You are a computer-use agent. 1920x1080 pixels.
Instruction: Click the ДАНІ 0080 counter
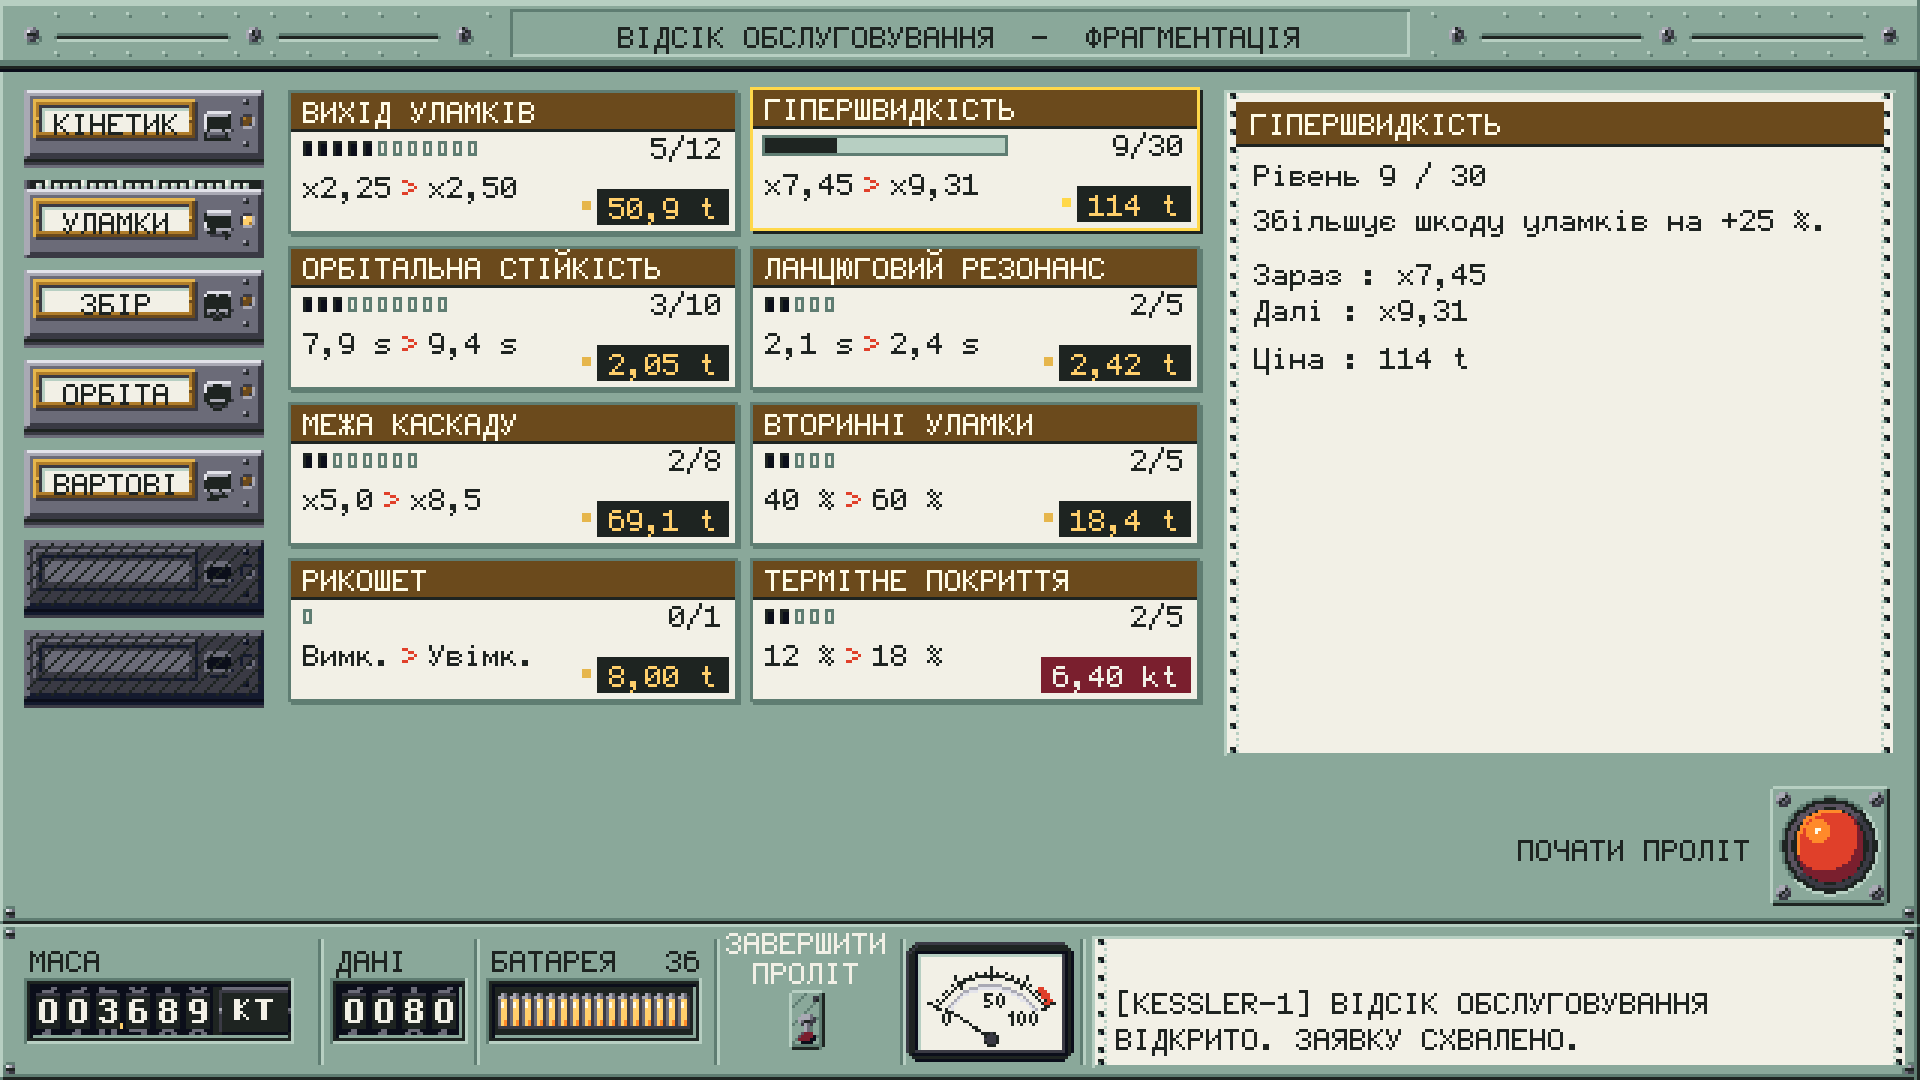click(x=398, y=1011)
